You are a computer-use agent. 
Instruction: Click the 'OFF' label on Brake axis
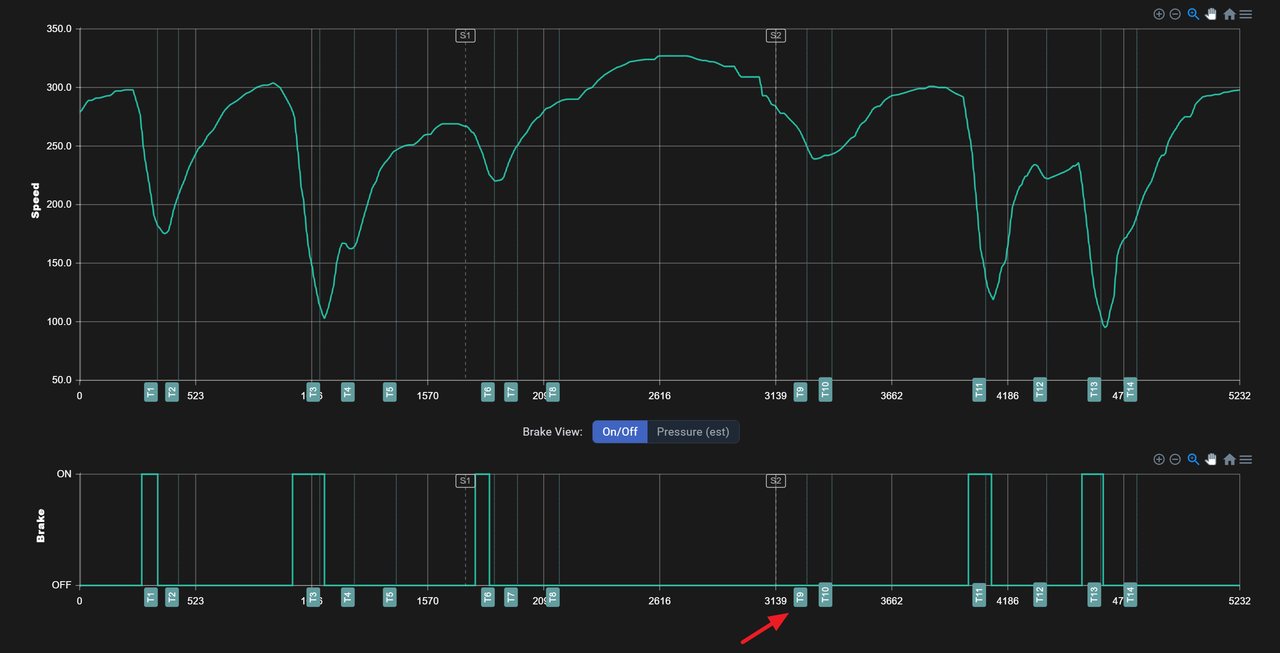pyautogui.click(x=62, y=585)
